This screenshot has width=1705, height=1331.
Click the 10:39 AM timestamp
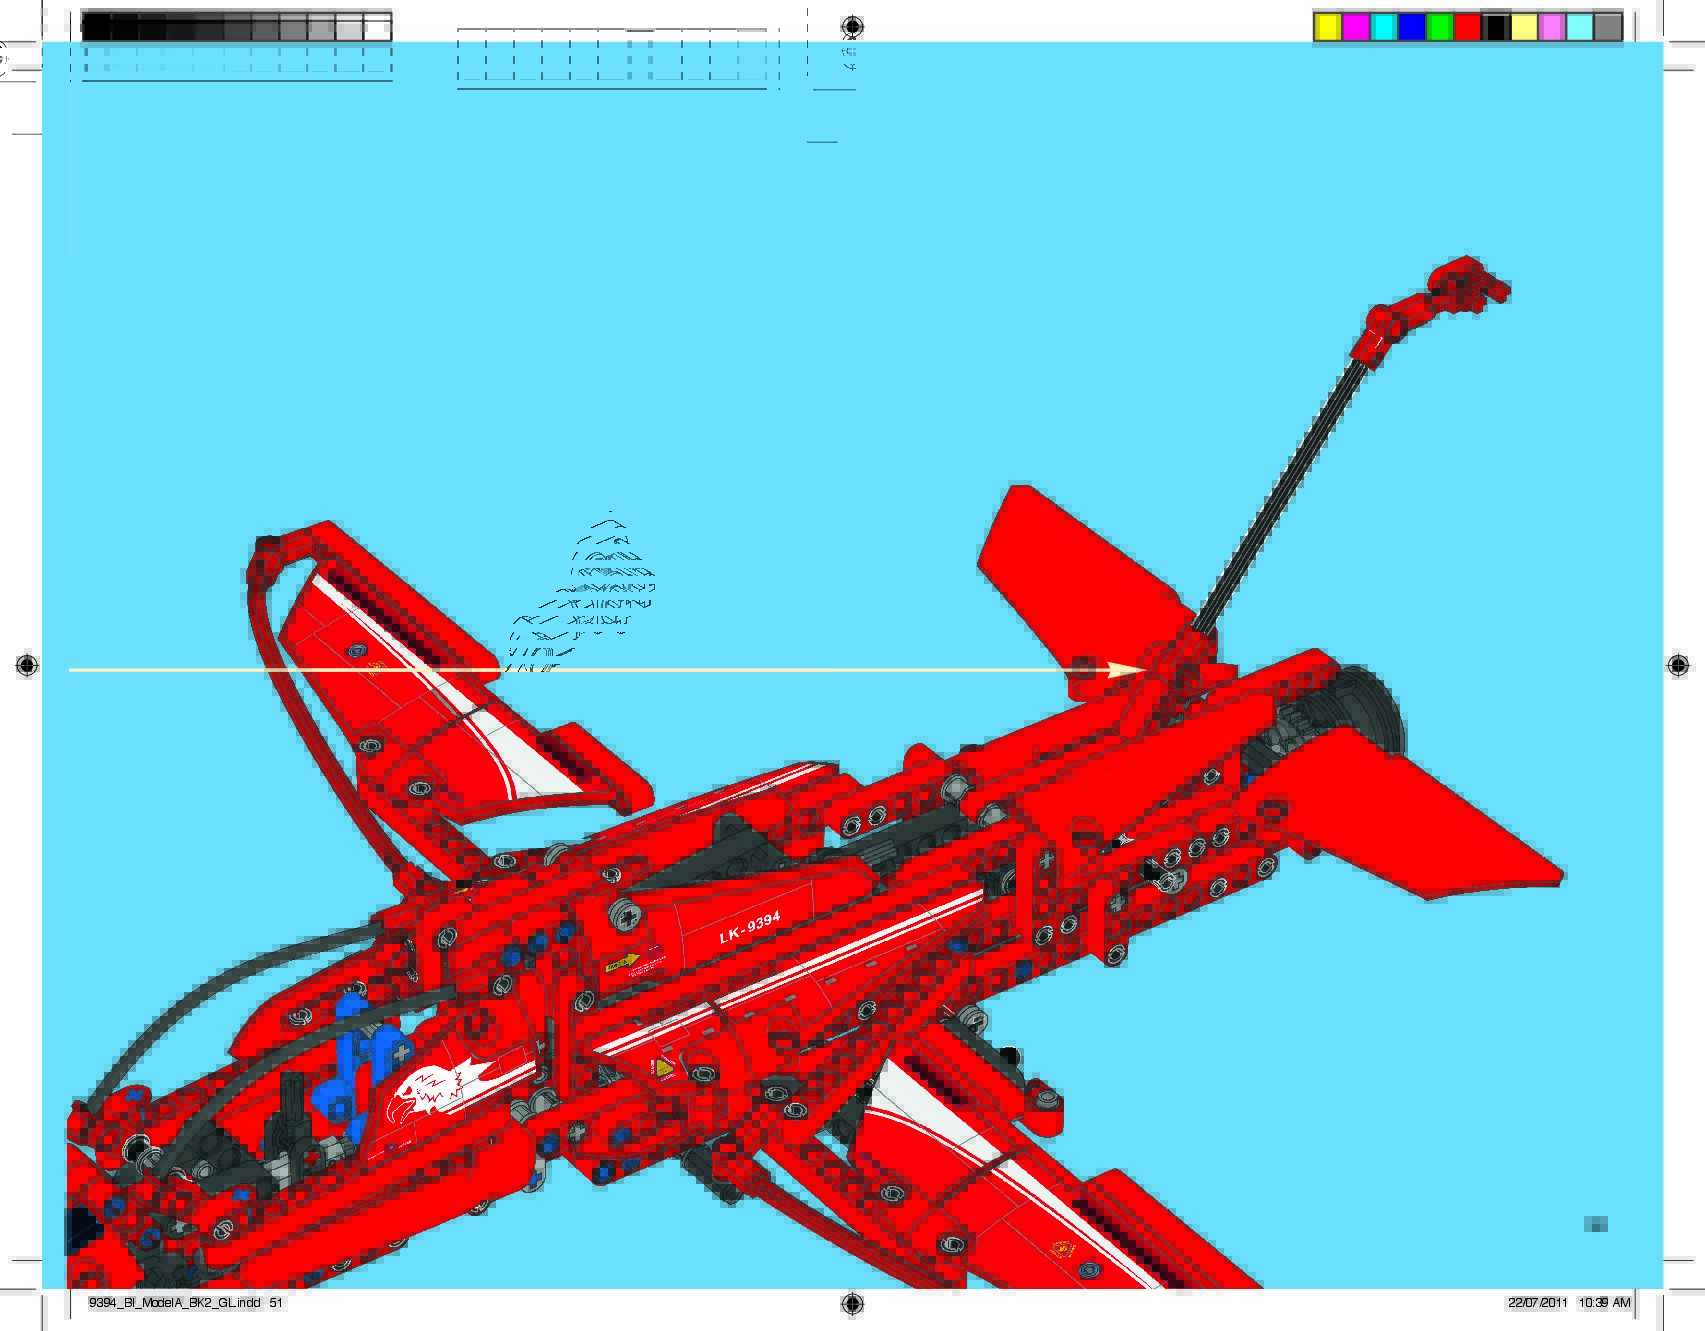pos(1604,1303)
